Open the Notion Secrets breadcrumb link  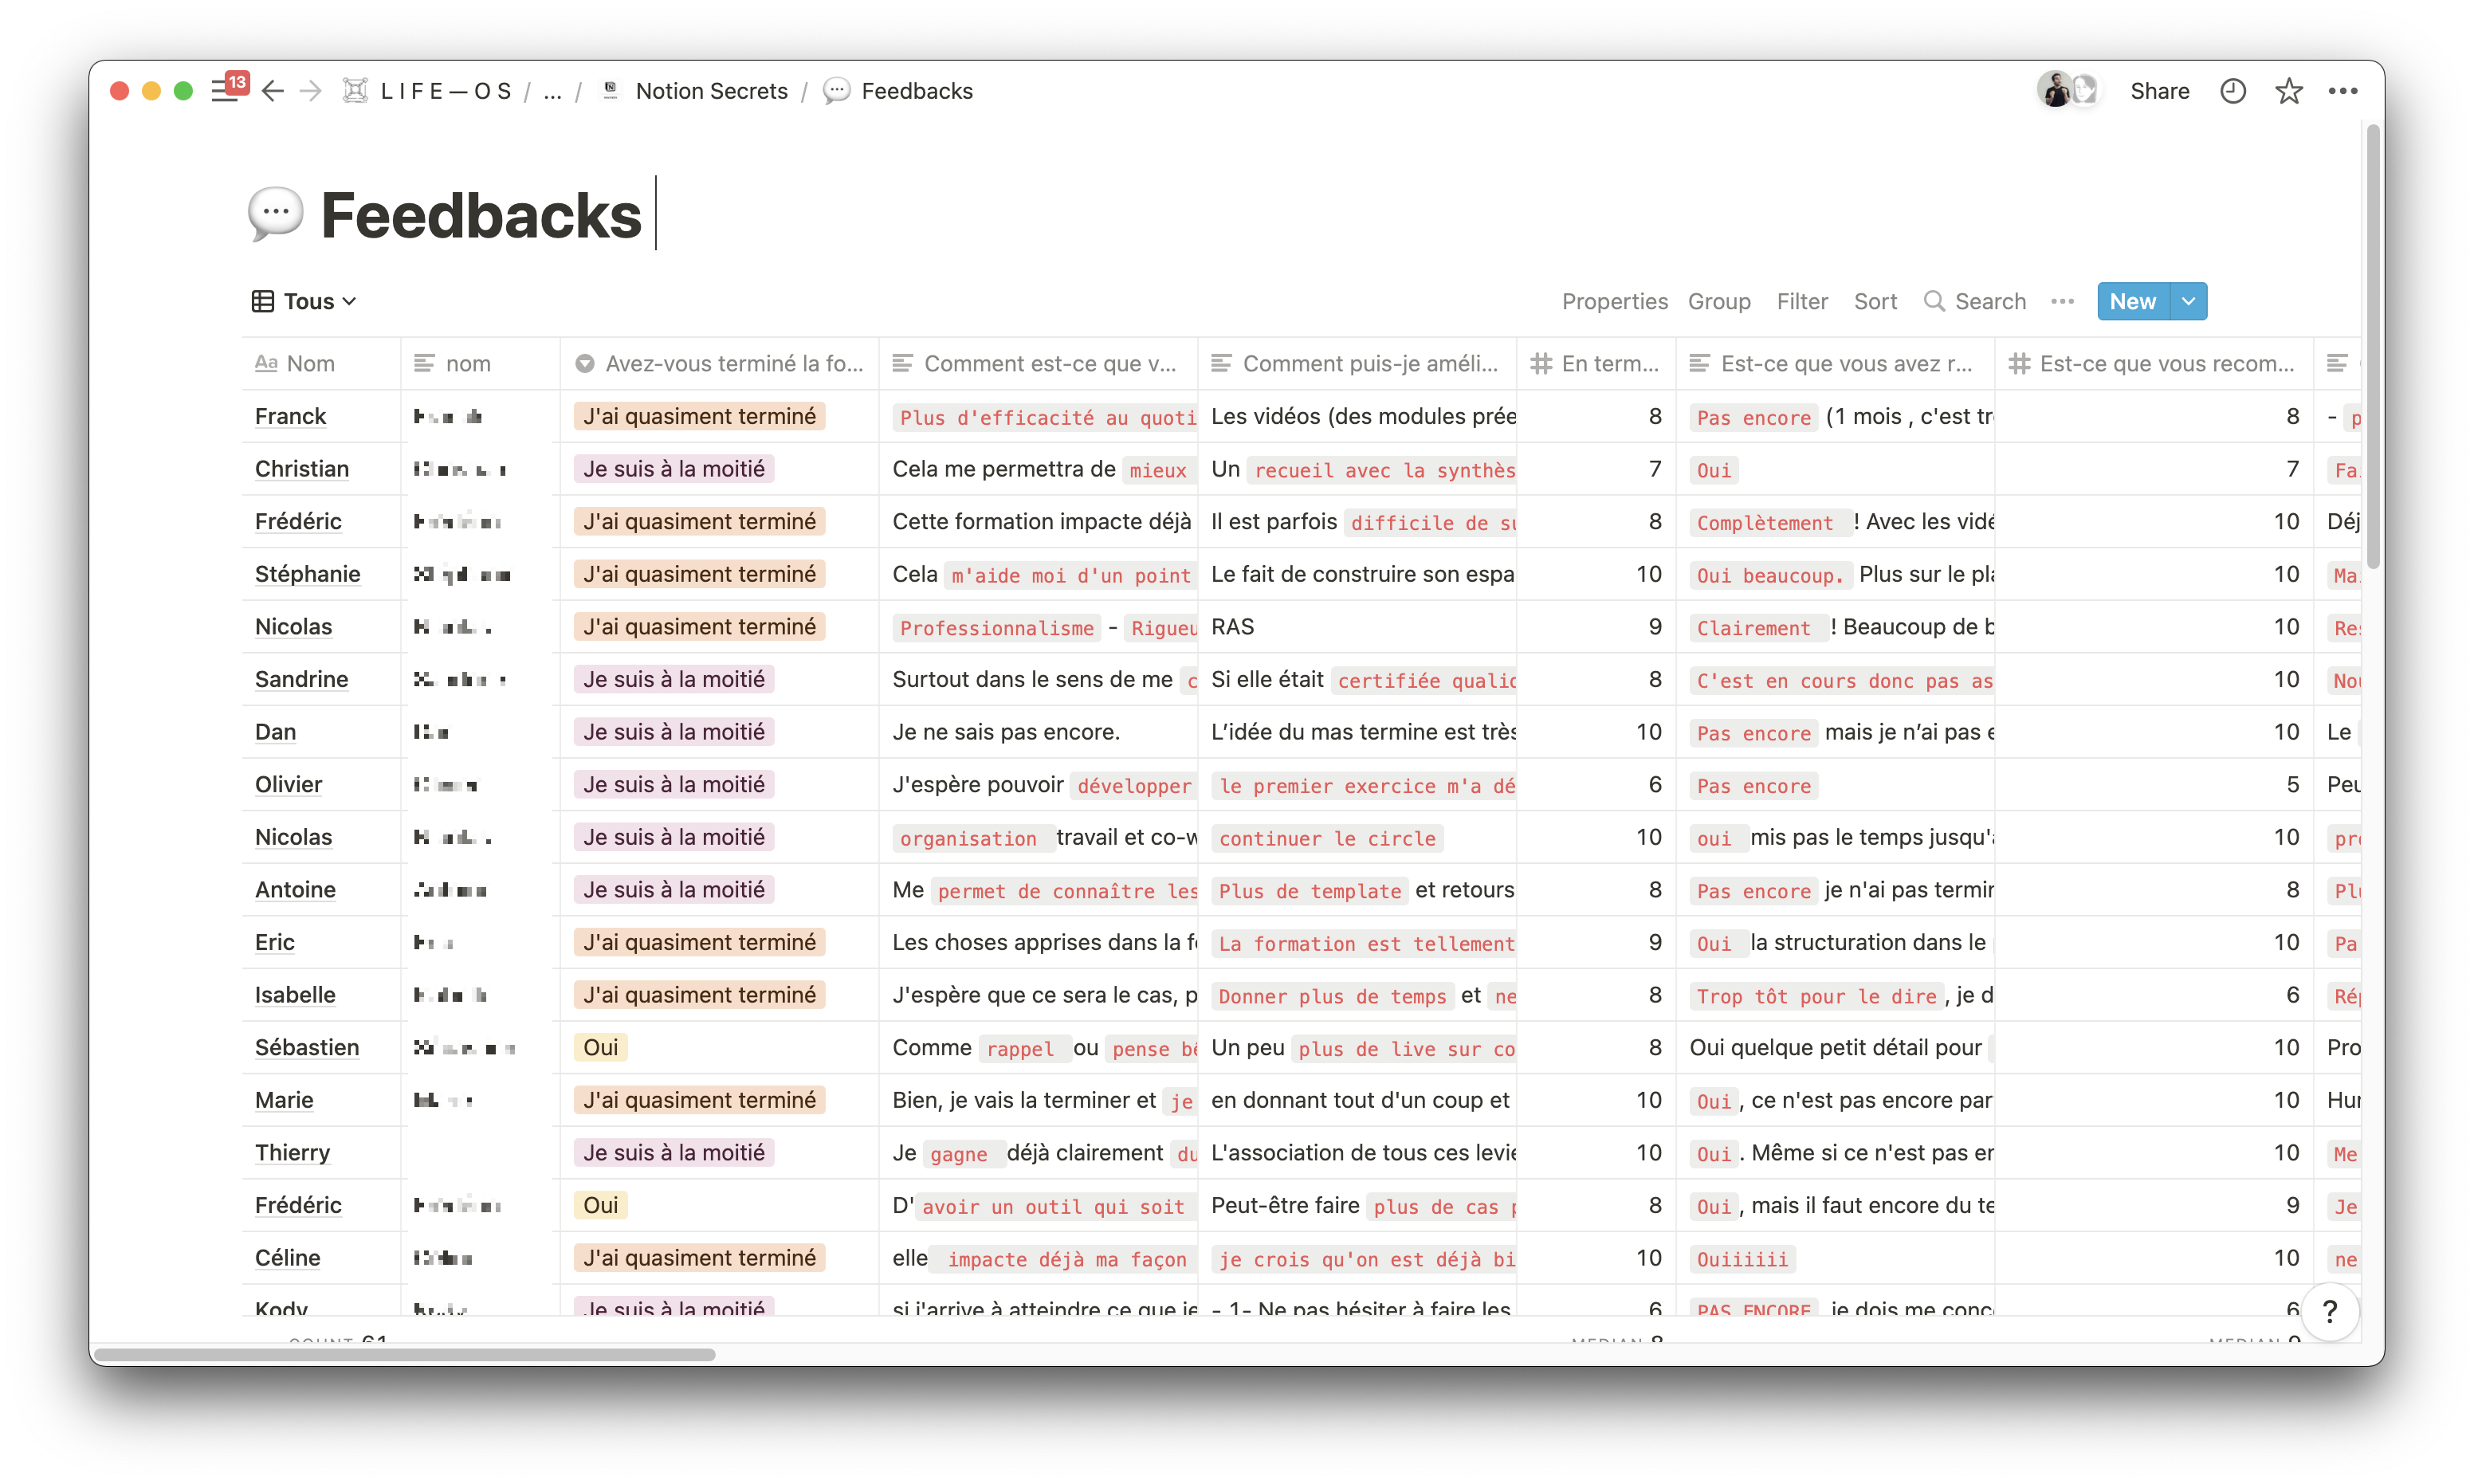(x=711, y=91)
